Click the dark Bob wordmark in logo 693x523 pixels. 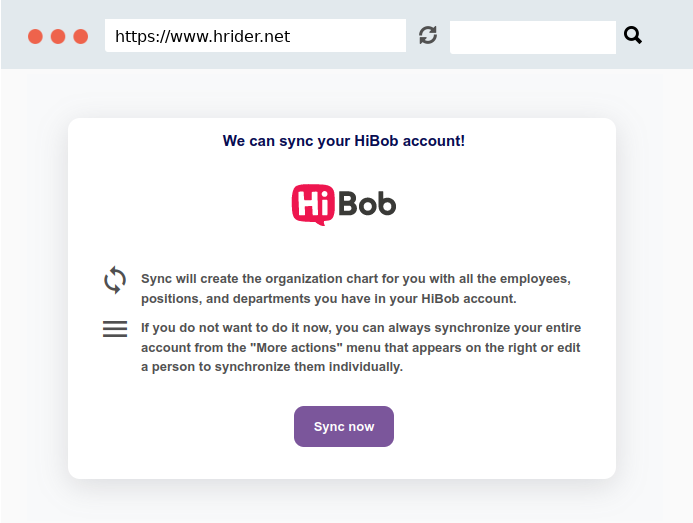pos(367,204)
